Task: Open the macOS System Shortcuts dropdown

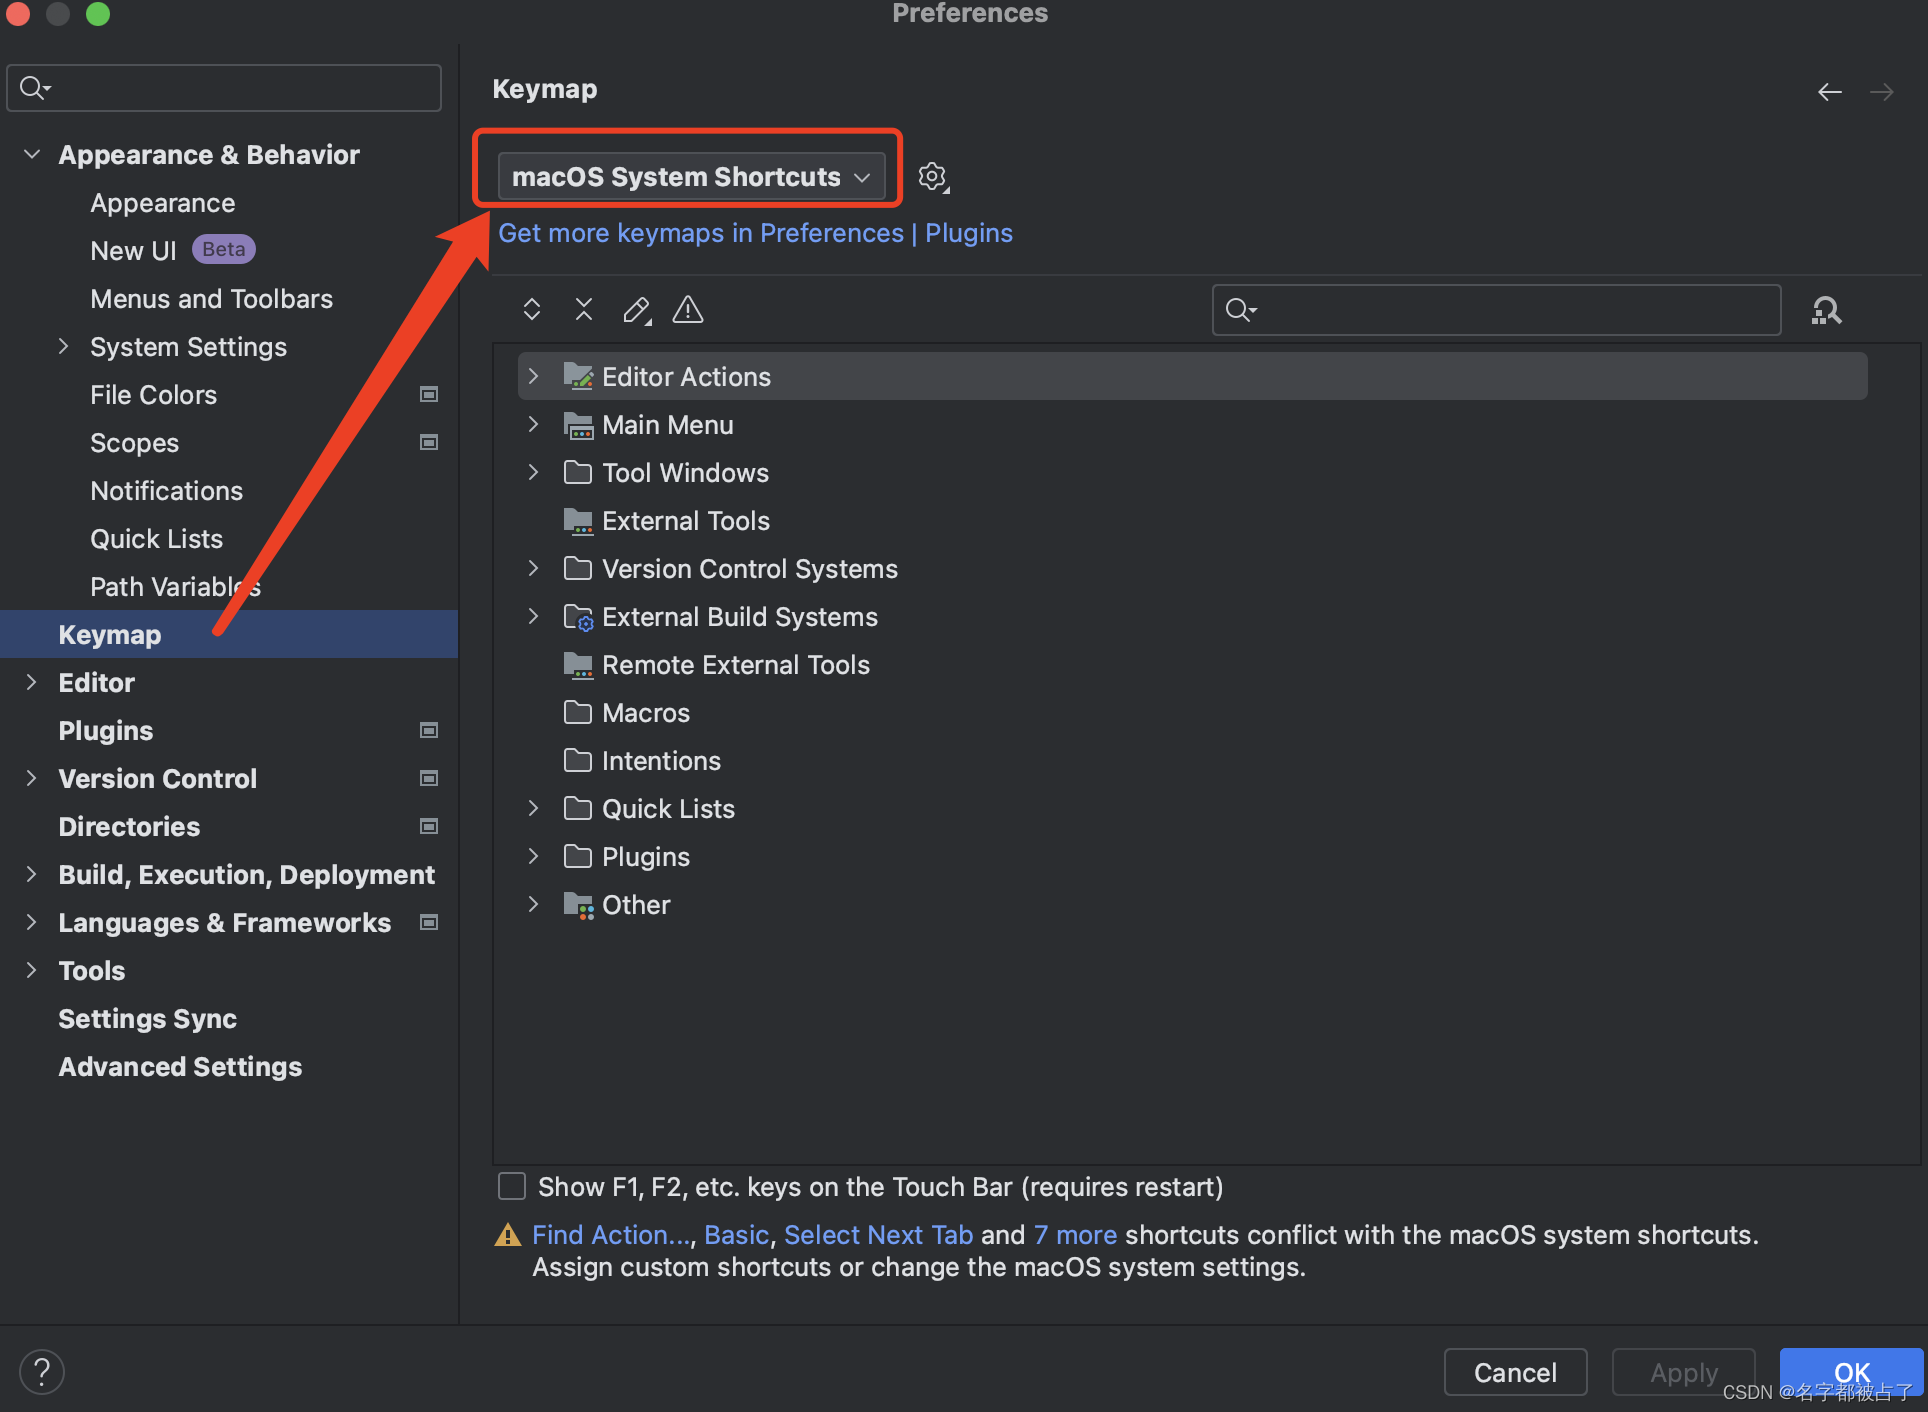Action: coord(688,176)
